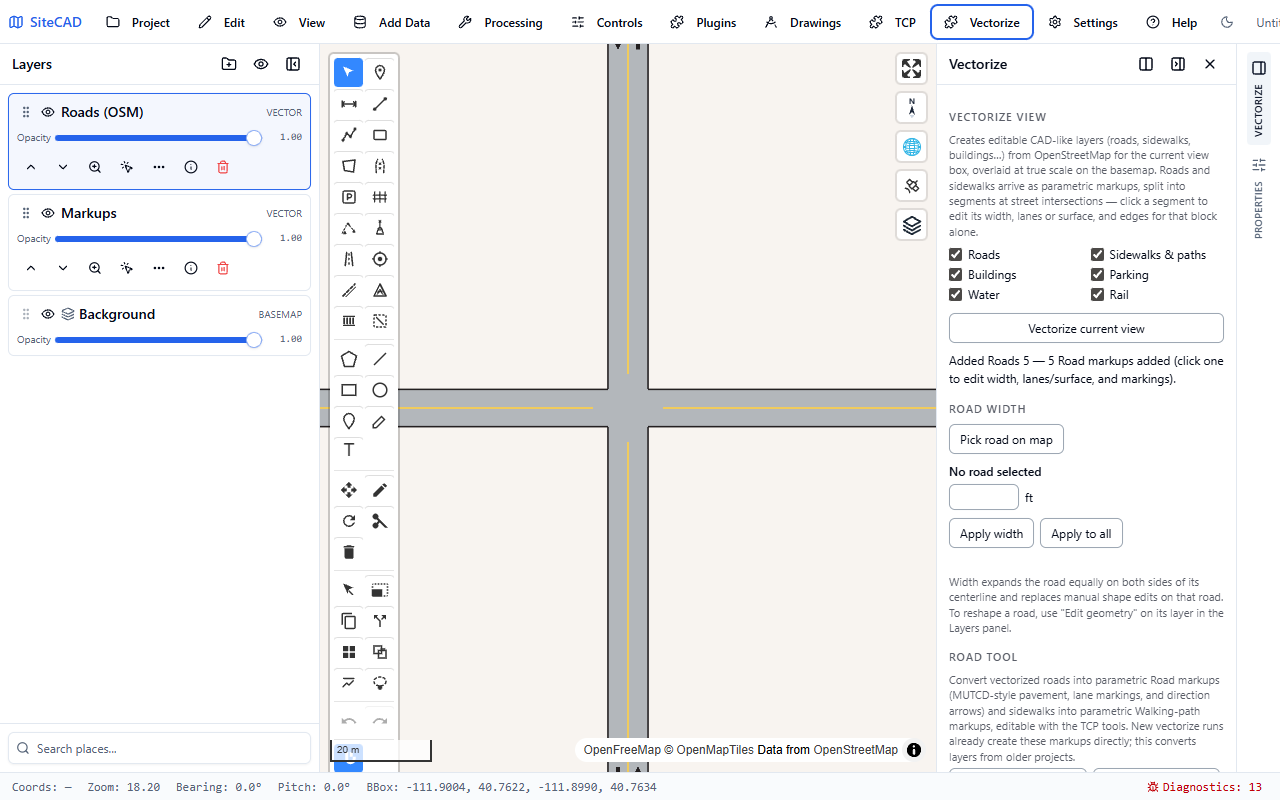Hide the Background basemap layer
The width and height of the screenshot is (1280, 800).
48,314
